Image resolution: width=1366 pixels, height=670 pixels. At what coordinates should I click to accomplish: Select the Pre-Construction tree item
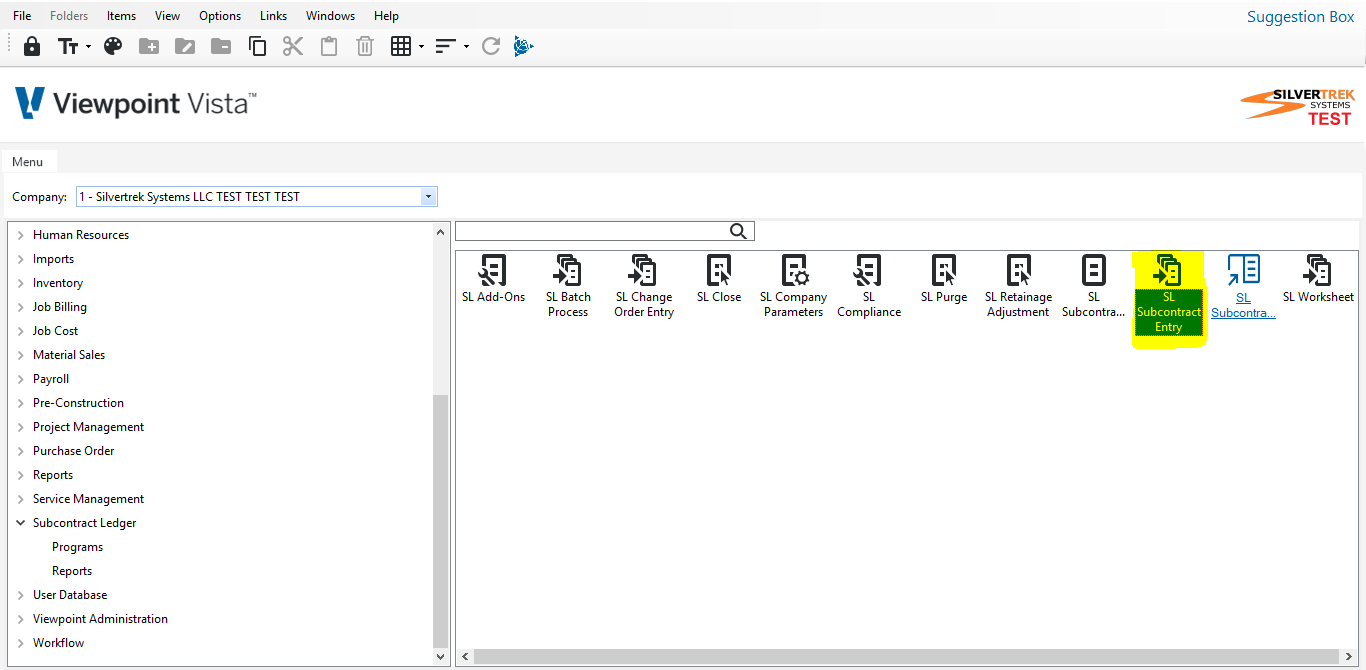(x=78, y=403)
